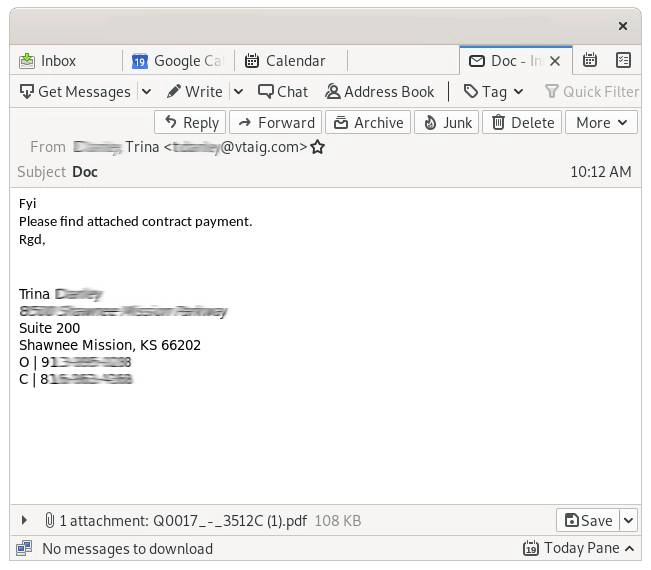Open the Address Book
Screen dimensions: 651x570
(x=379, y=91)
